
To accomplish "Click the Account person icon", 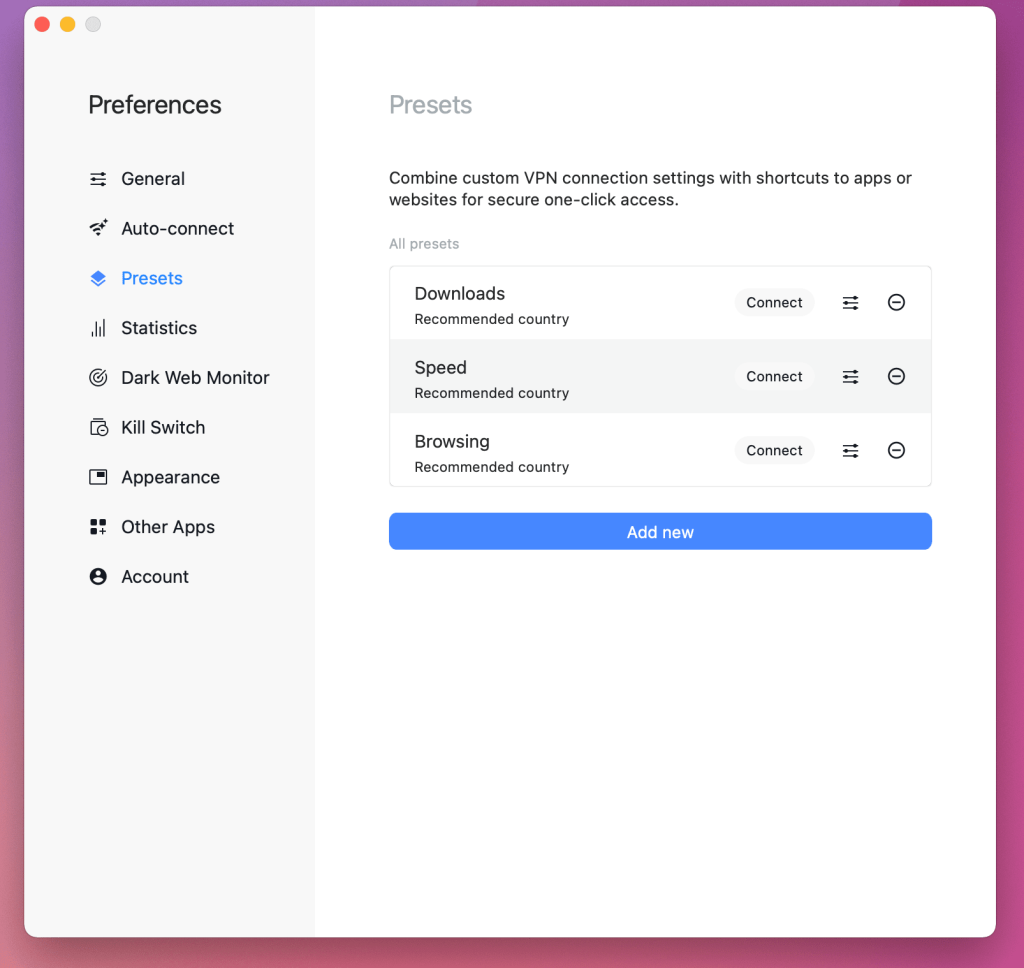I will (98, 577).
